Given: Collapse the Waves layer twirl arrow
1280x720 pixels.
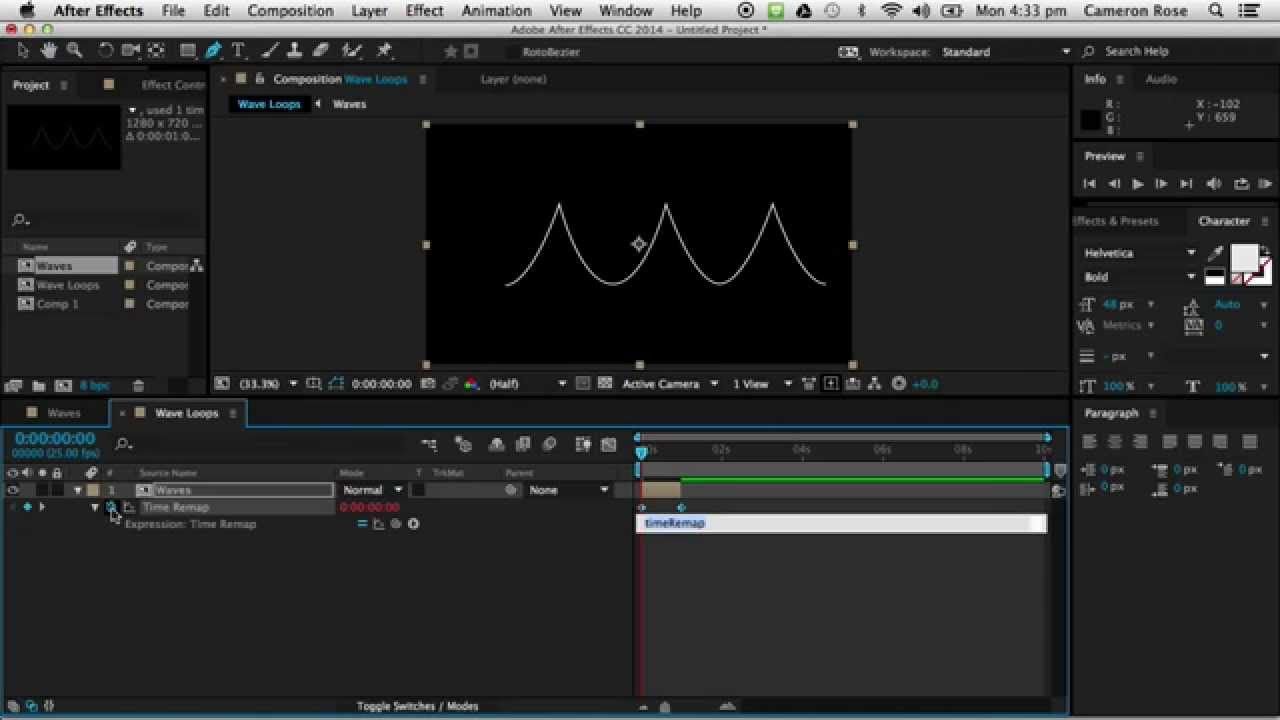Looking at the screenshot, I should [x=78, y=490].
